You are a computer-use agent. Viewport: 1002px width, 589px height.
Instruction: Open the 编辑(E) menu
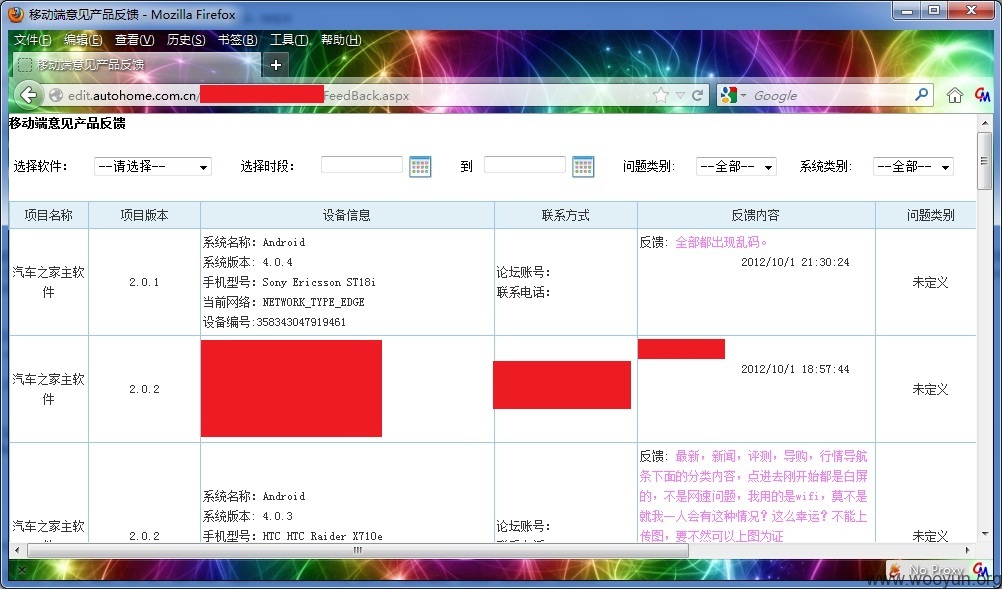coord(83,40)
